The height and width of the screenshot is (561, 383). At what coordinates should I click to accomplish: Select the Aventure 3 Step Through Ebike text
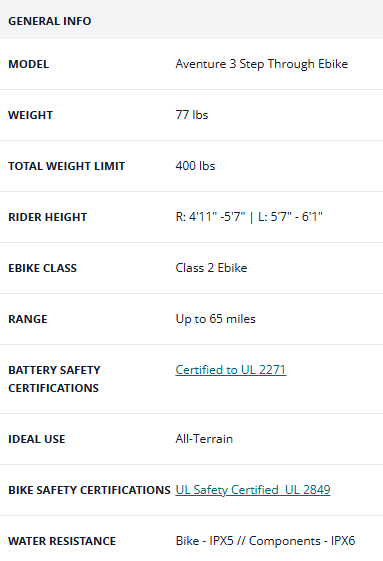(262, 64)
